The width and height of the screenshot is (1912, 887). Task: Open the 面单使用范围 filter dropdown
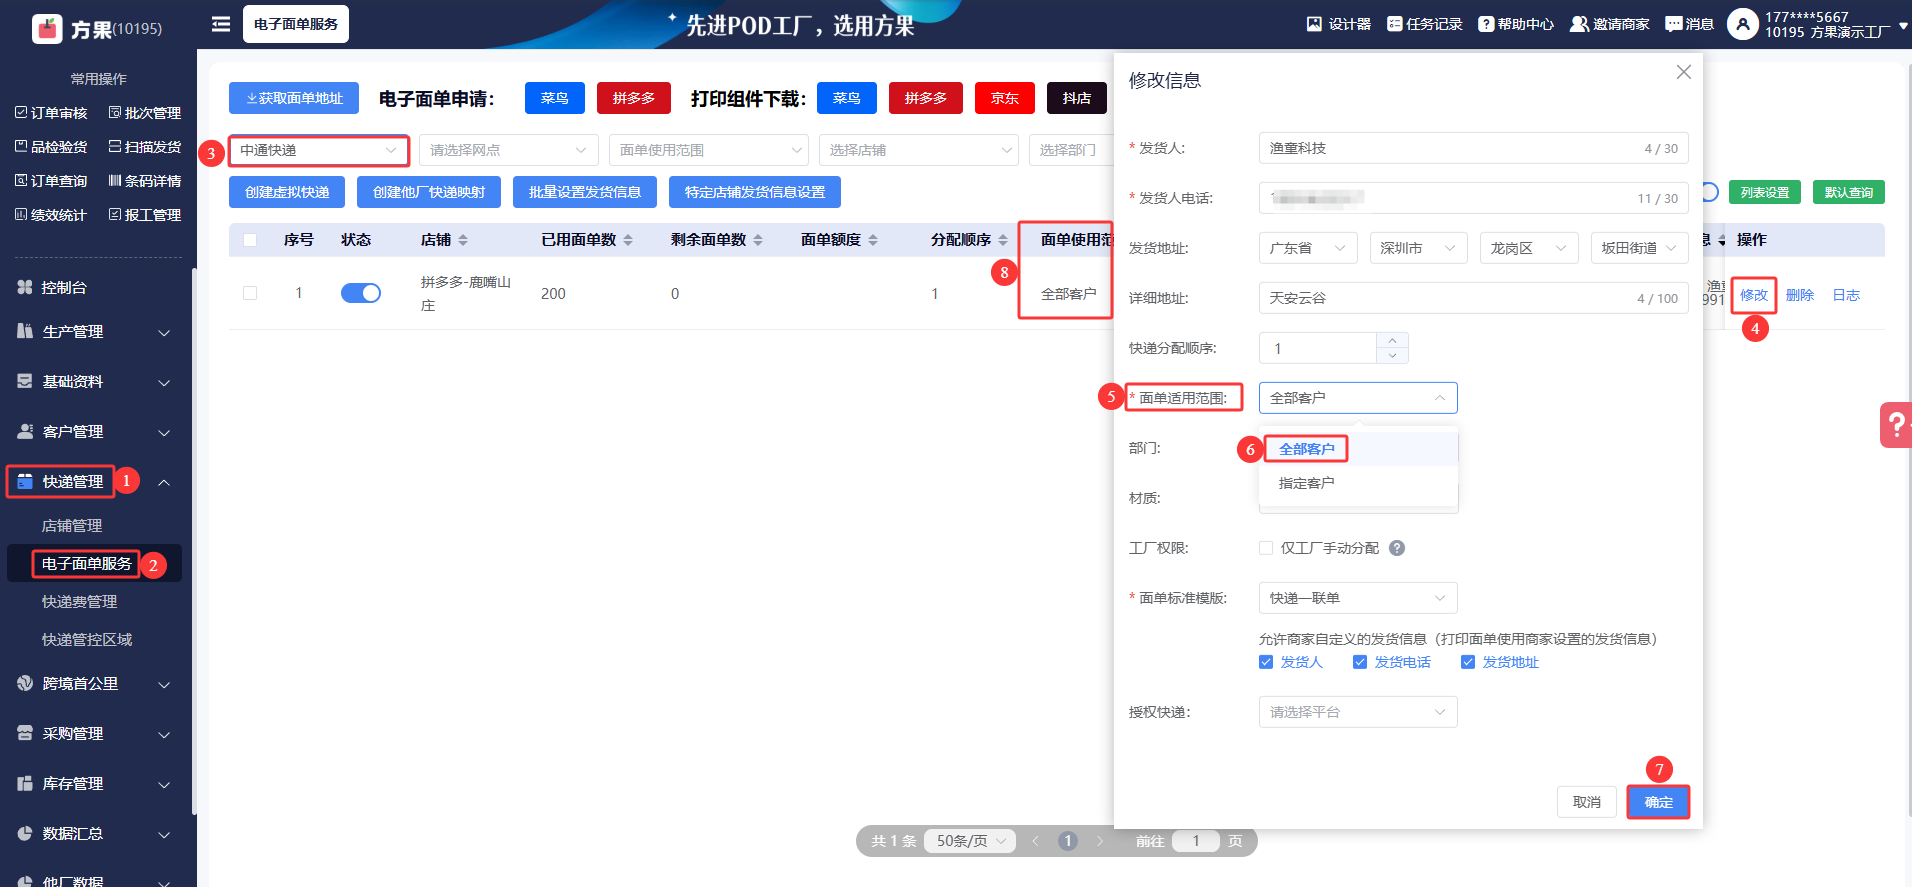point(708,150)
